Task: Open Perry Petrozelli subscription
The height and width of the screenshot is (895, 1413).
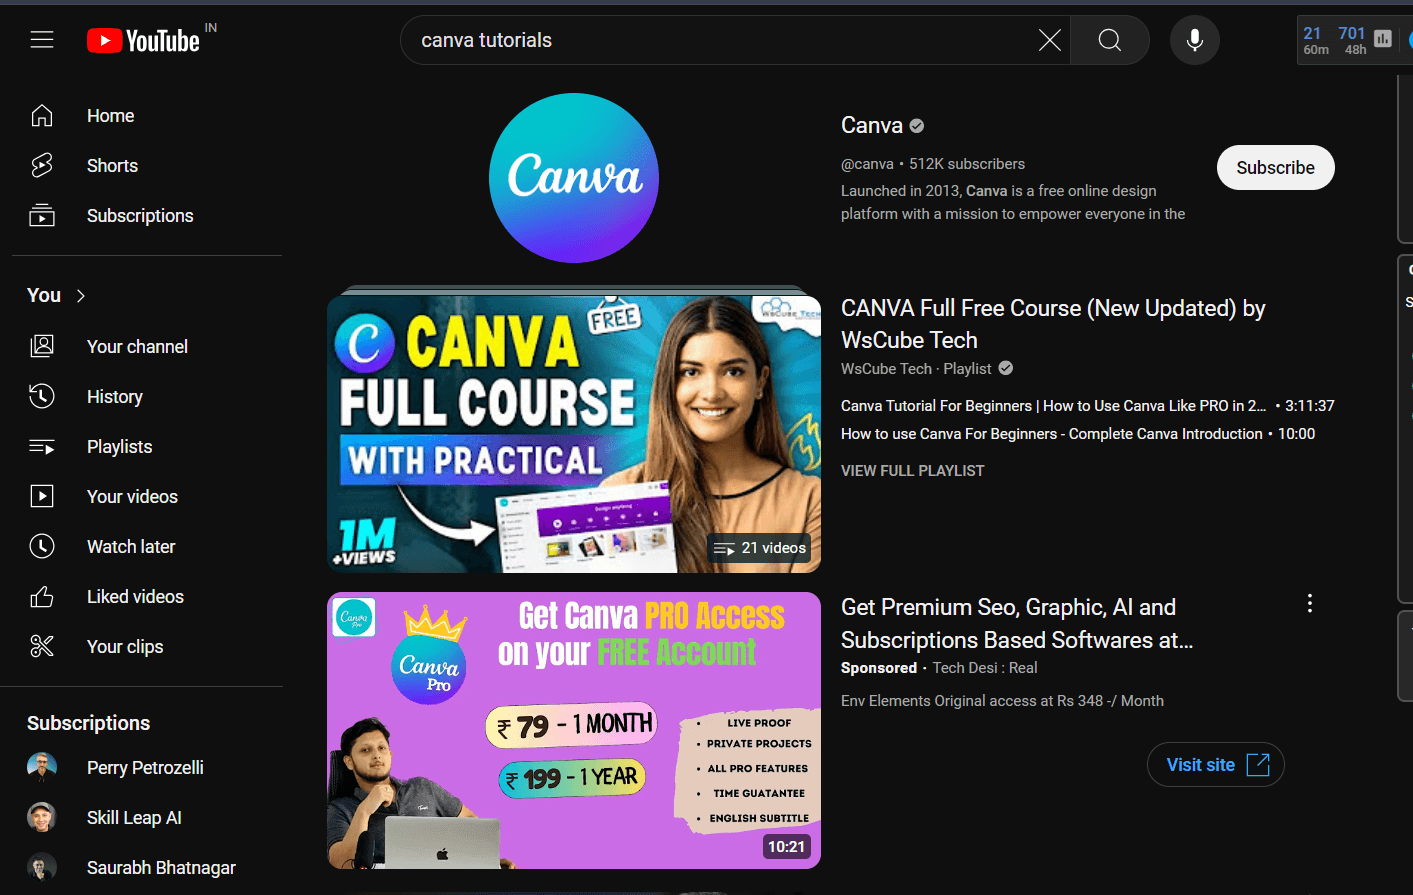Action: pos(147,768)
